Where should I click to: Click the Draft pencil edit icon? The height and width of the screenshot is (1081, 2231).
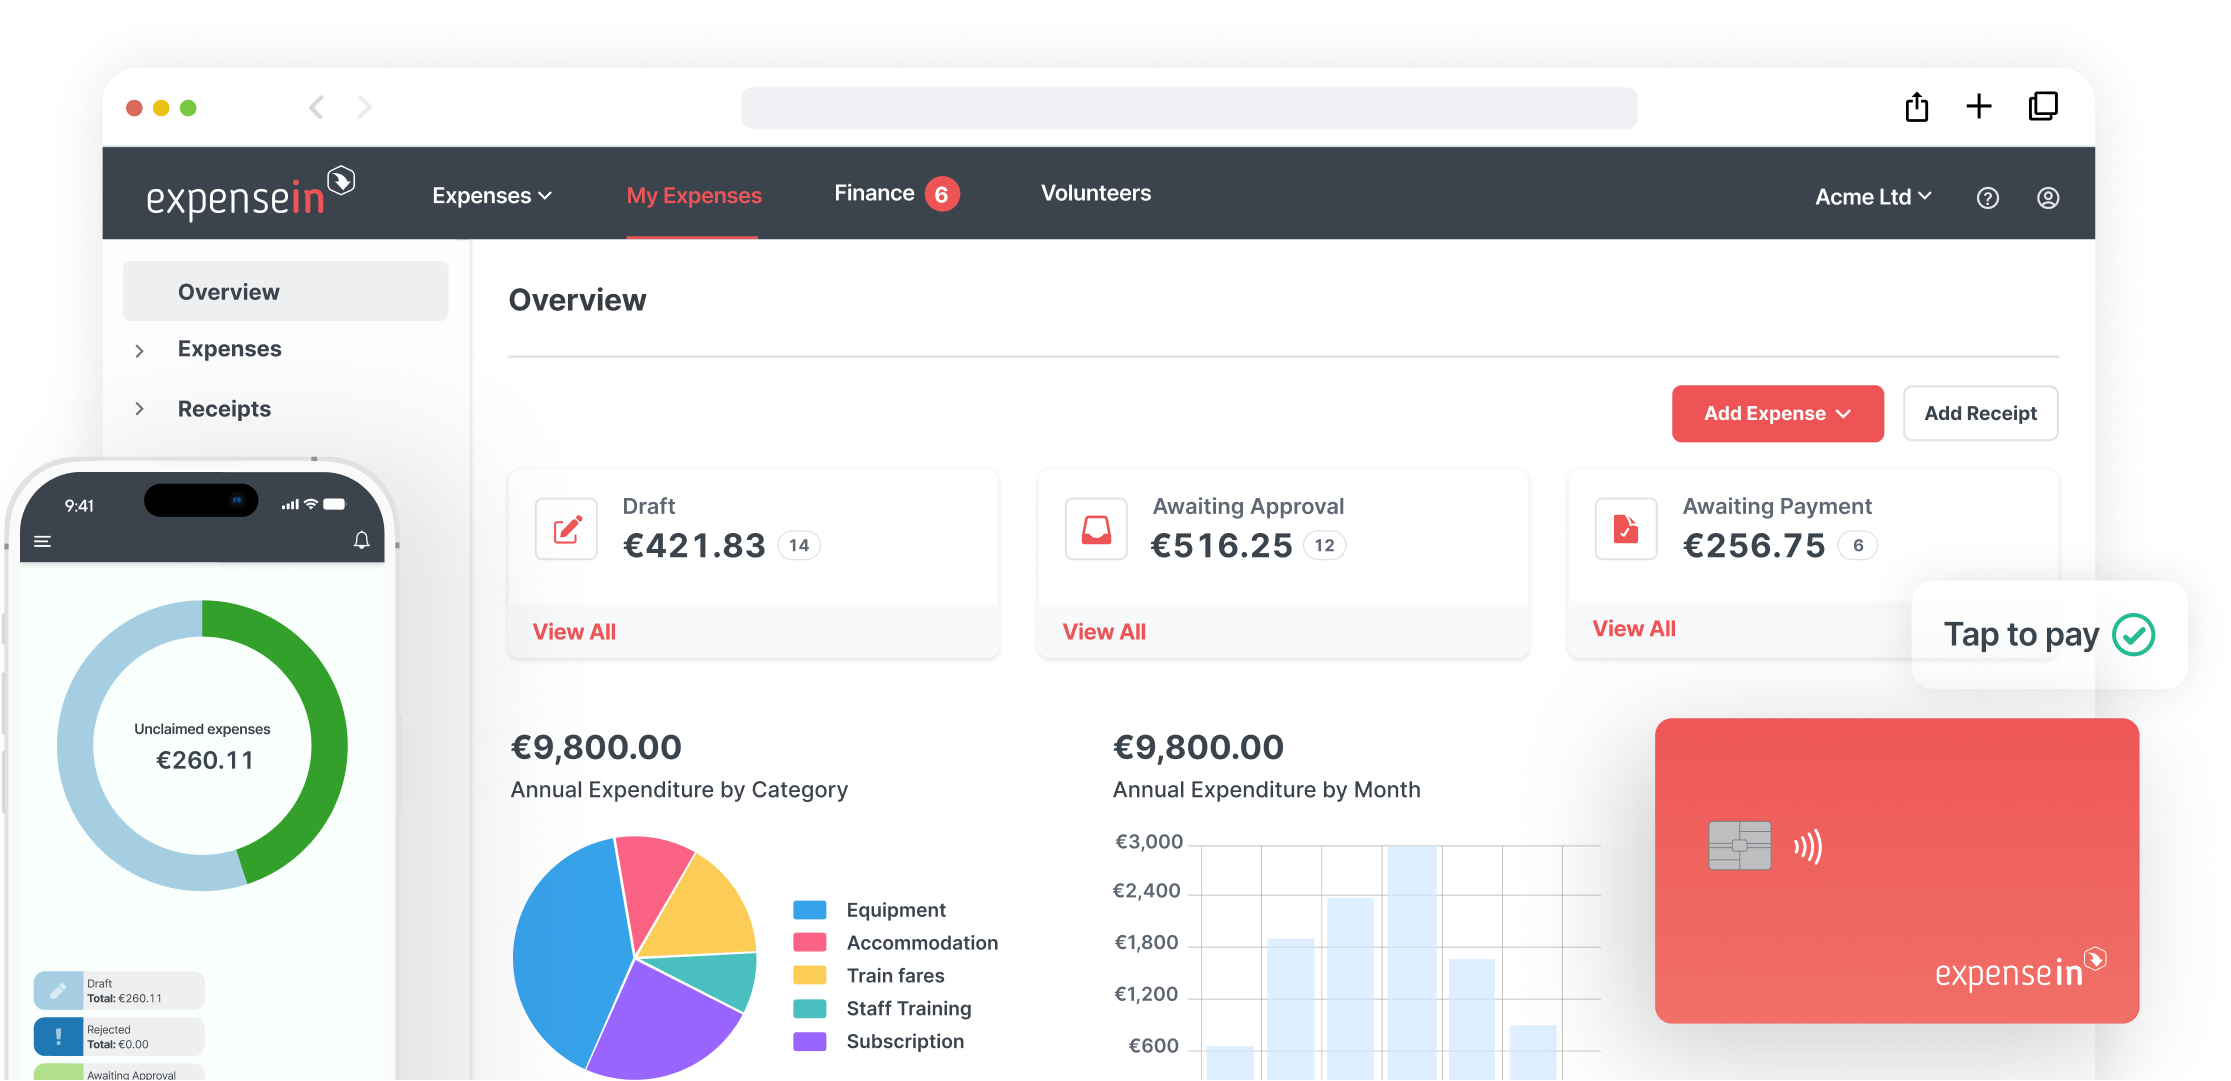pos(566,529)
